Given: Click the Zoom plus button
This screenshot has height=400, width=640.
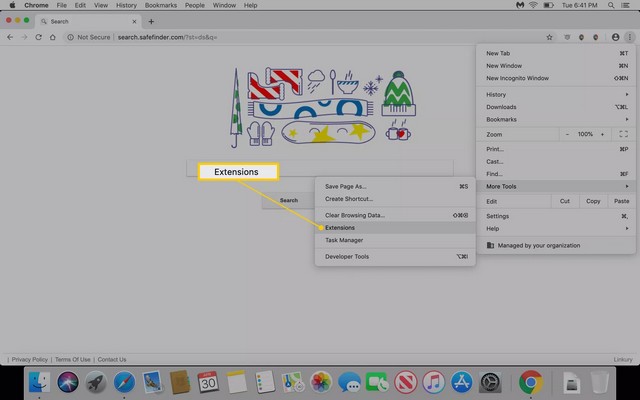Looking at the screenshot, I should pos(603,134).
